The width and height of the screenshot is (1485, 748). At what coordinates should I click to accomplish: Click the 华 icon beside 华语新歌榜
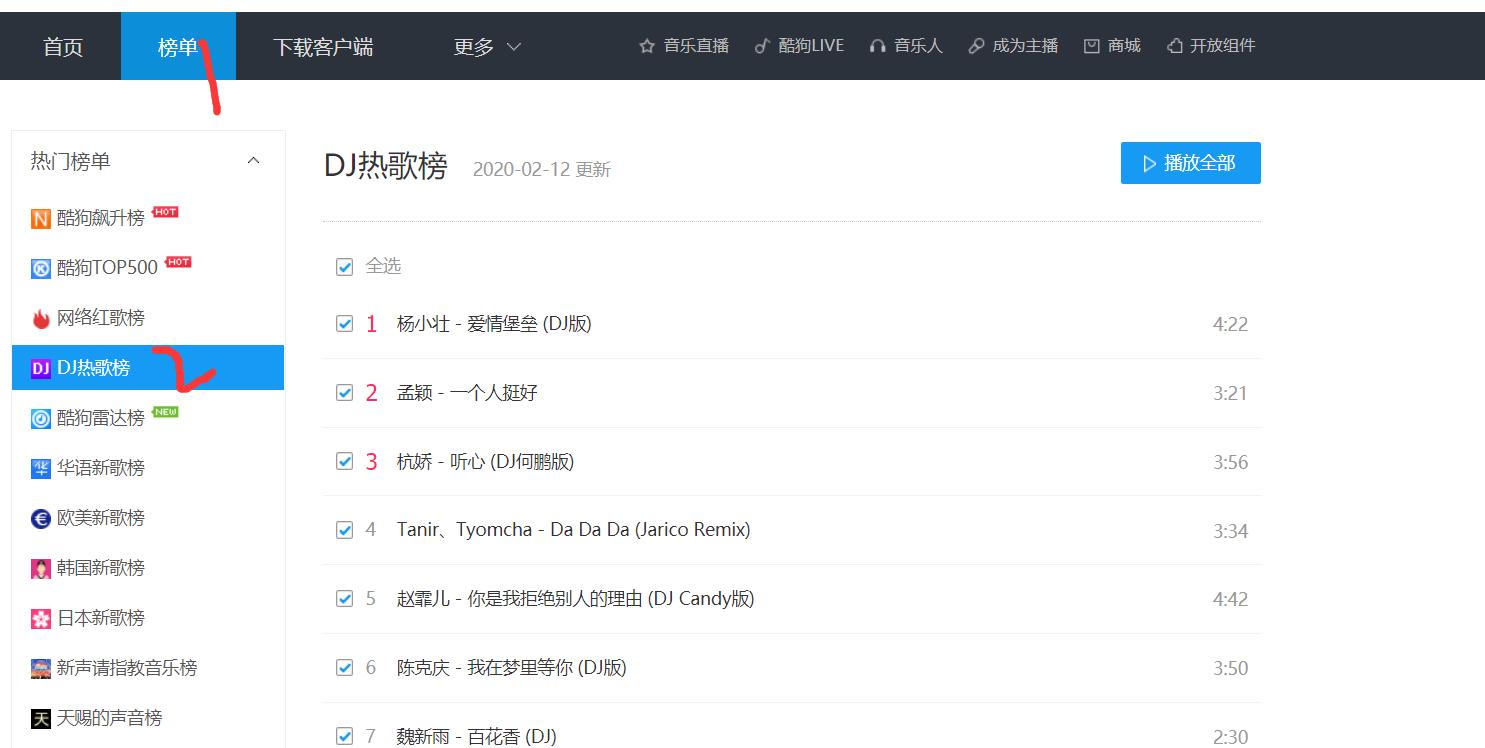click(41, 469)
